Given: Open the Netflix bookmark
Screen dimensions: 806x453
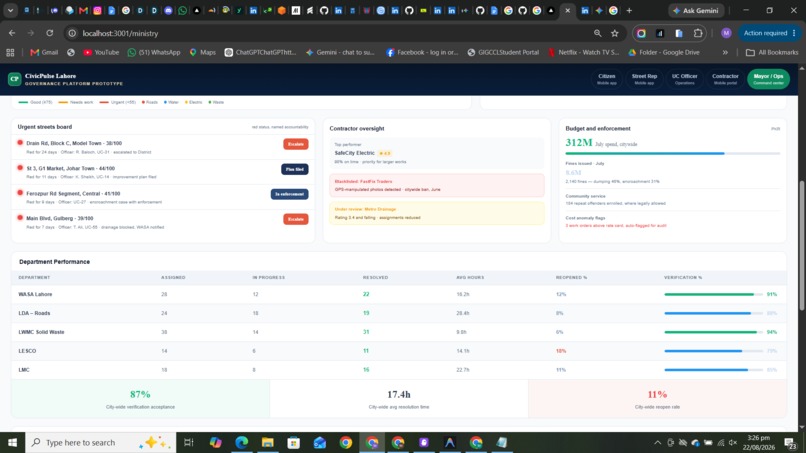Looking at the screenshot, I should point(583,52).
